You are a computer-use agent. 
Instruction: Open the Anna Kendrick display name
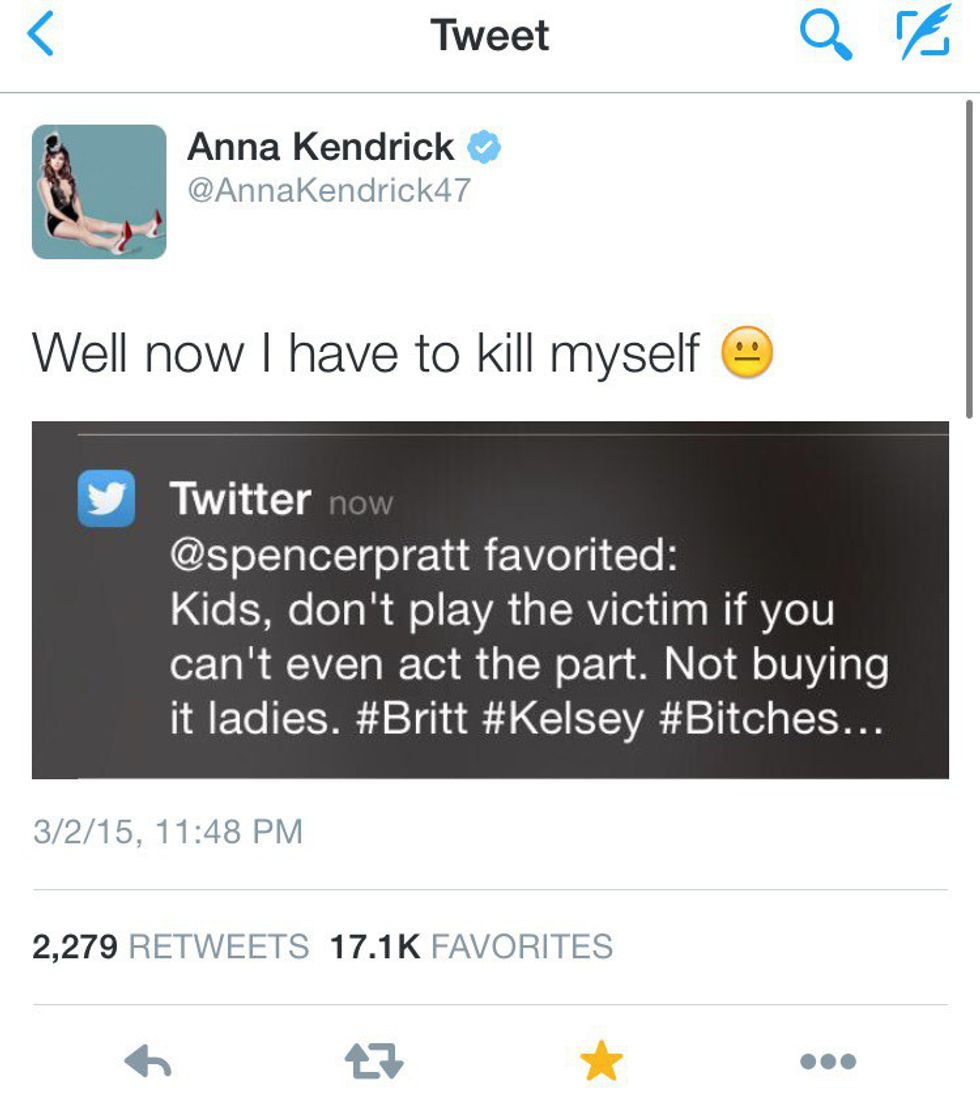320,148
